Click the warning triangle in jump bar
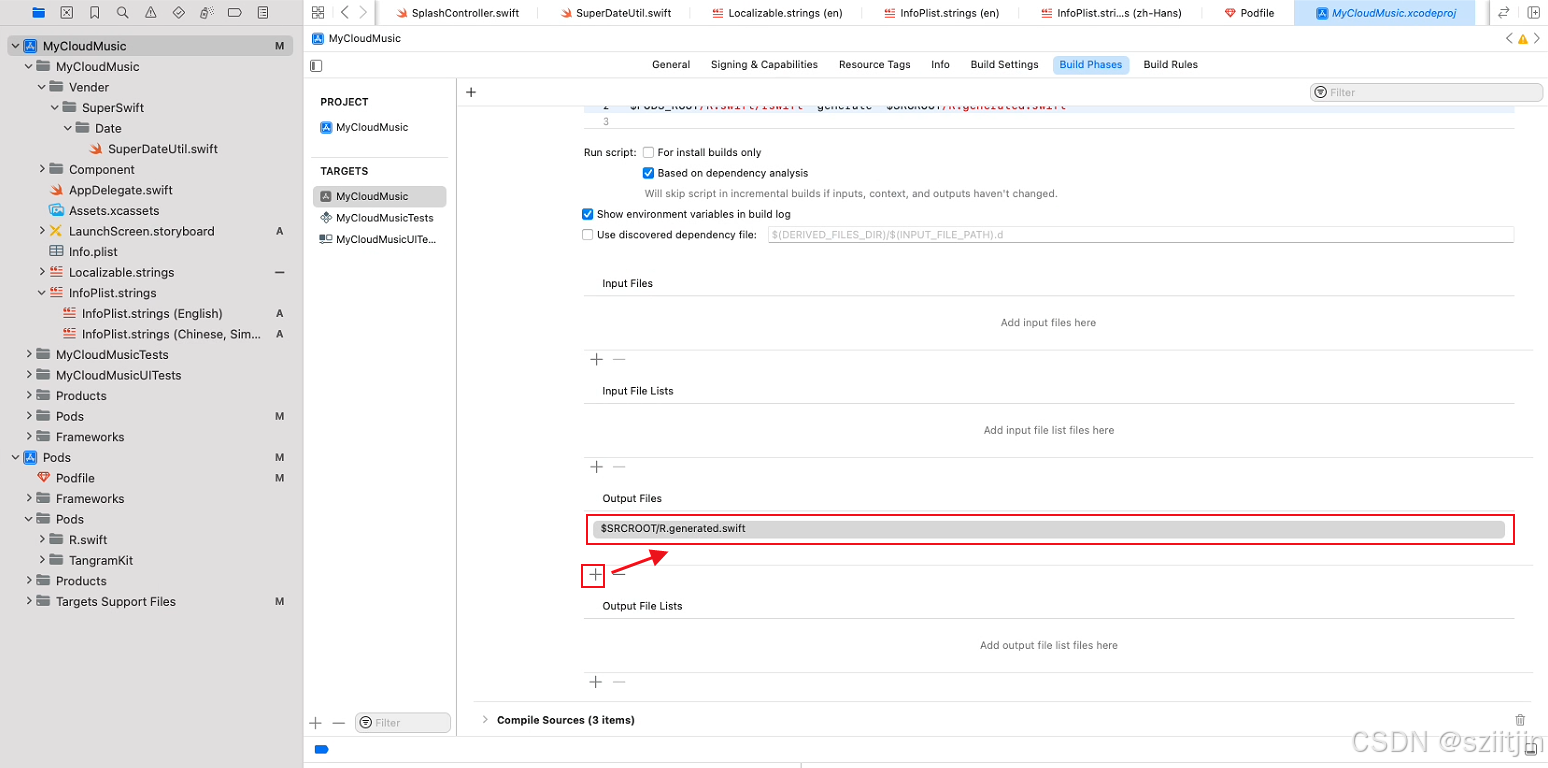The image size is (1548, 768). point(1523,39)
